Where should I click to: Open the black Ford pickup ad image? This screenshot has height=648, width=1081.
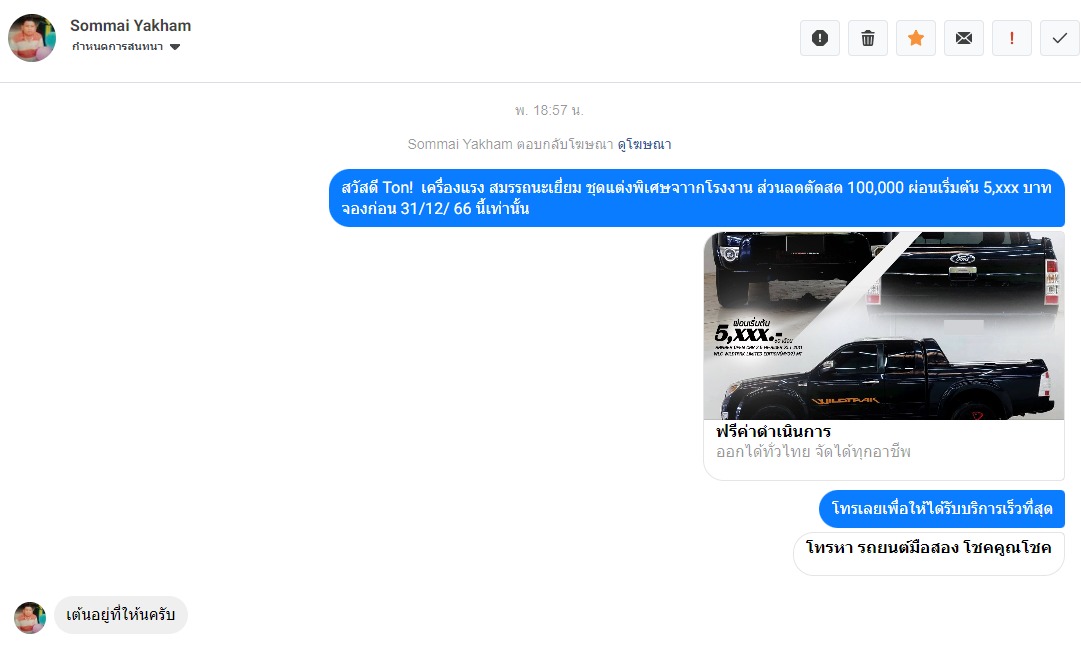click(x=884, y=325)
